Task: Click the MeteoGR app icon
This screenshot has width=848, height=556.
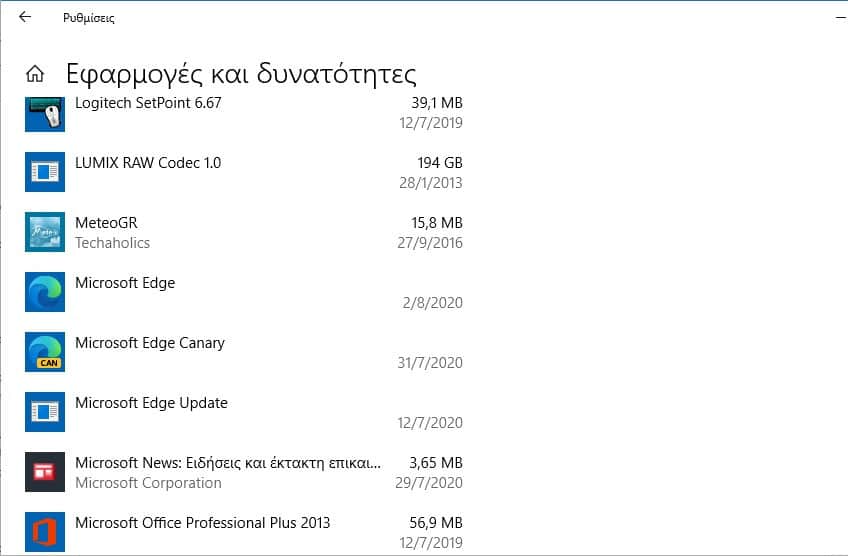Action: (45, 232)
